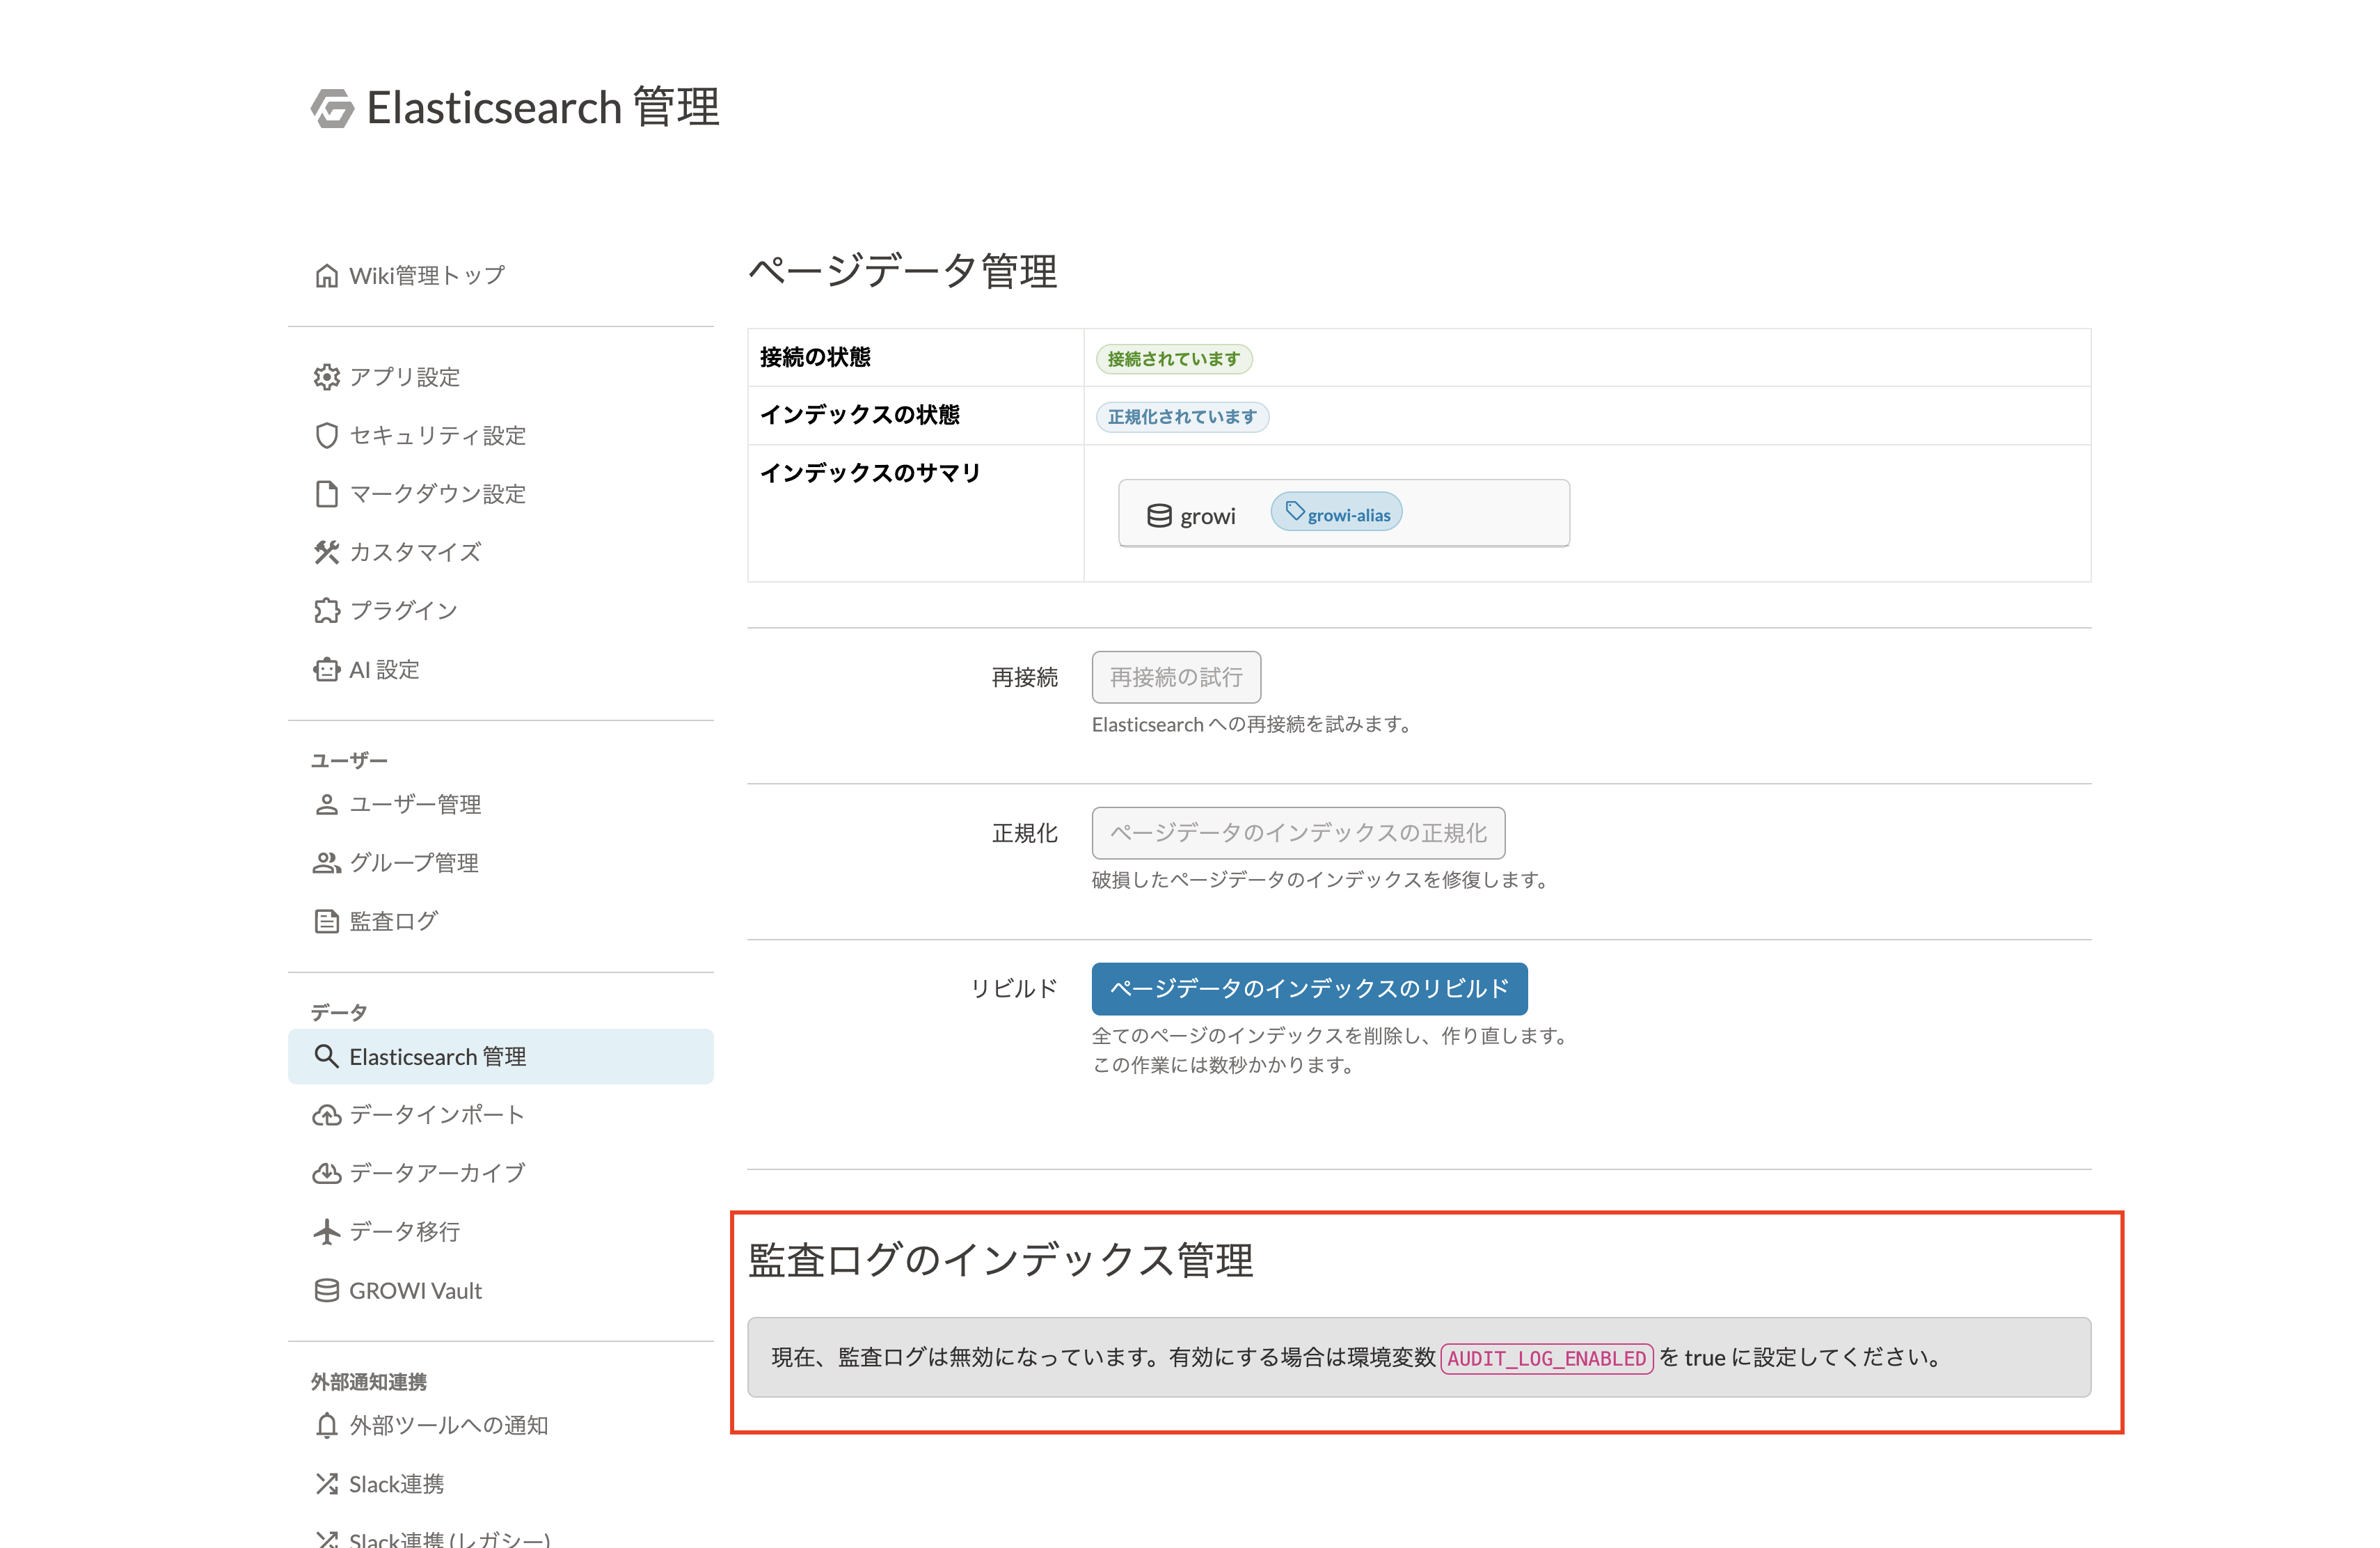Click ページデータのインデックスのリビルド button
Image resolution: width=2380 pixels, height=1548 pixels.
(x=1309, y=988)
